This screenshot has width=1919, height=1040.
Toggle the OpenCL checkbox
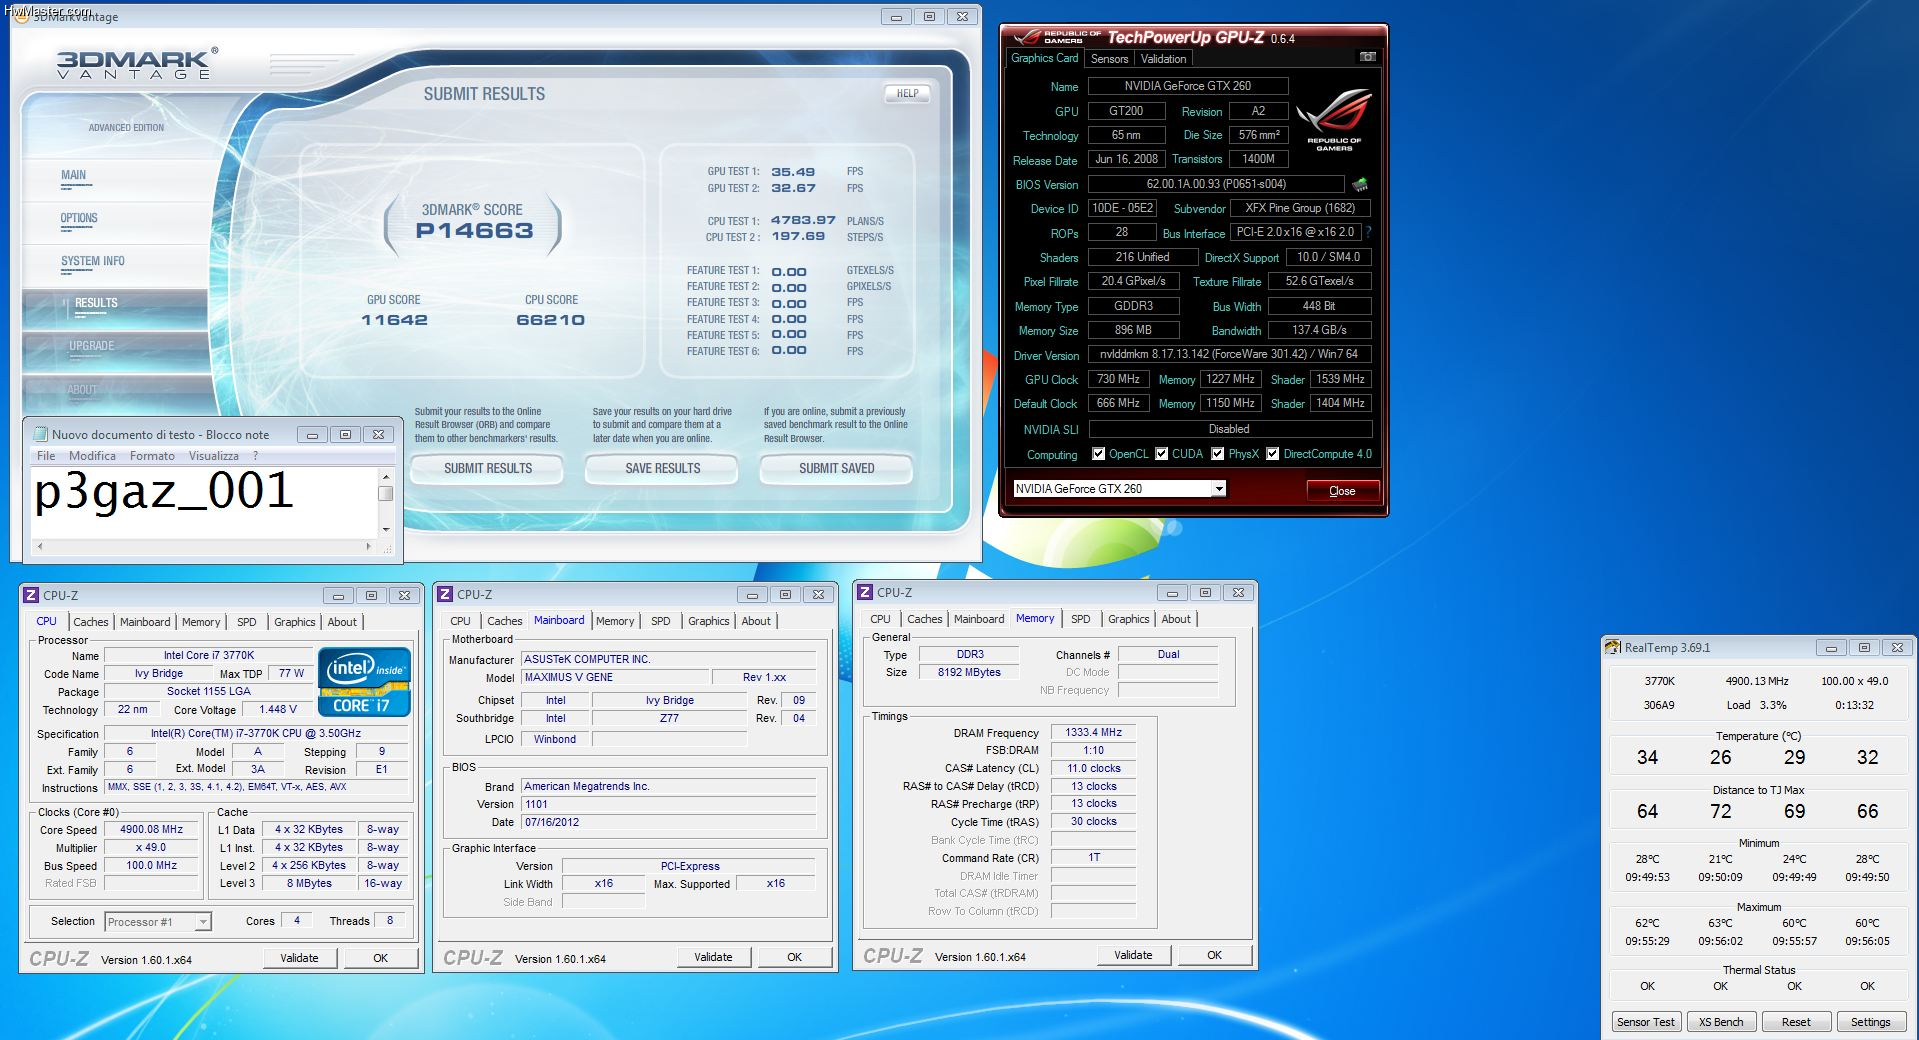click(x=1099, y=454)
